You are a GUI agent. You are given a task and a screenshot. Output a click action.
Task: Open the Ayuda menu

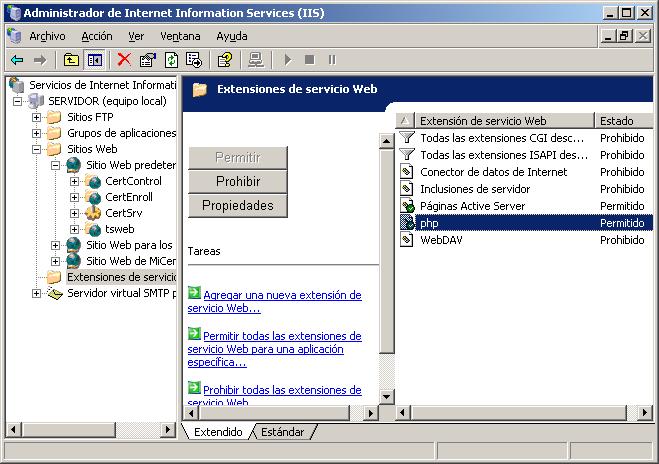tap(232, 37)
